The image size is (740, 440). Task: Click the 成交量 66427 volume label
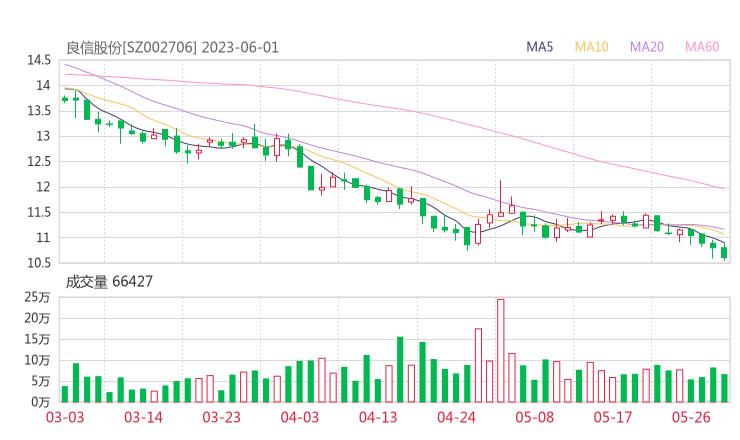(109, 282)
